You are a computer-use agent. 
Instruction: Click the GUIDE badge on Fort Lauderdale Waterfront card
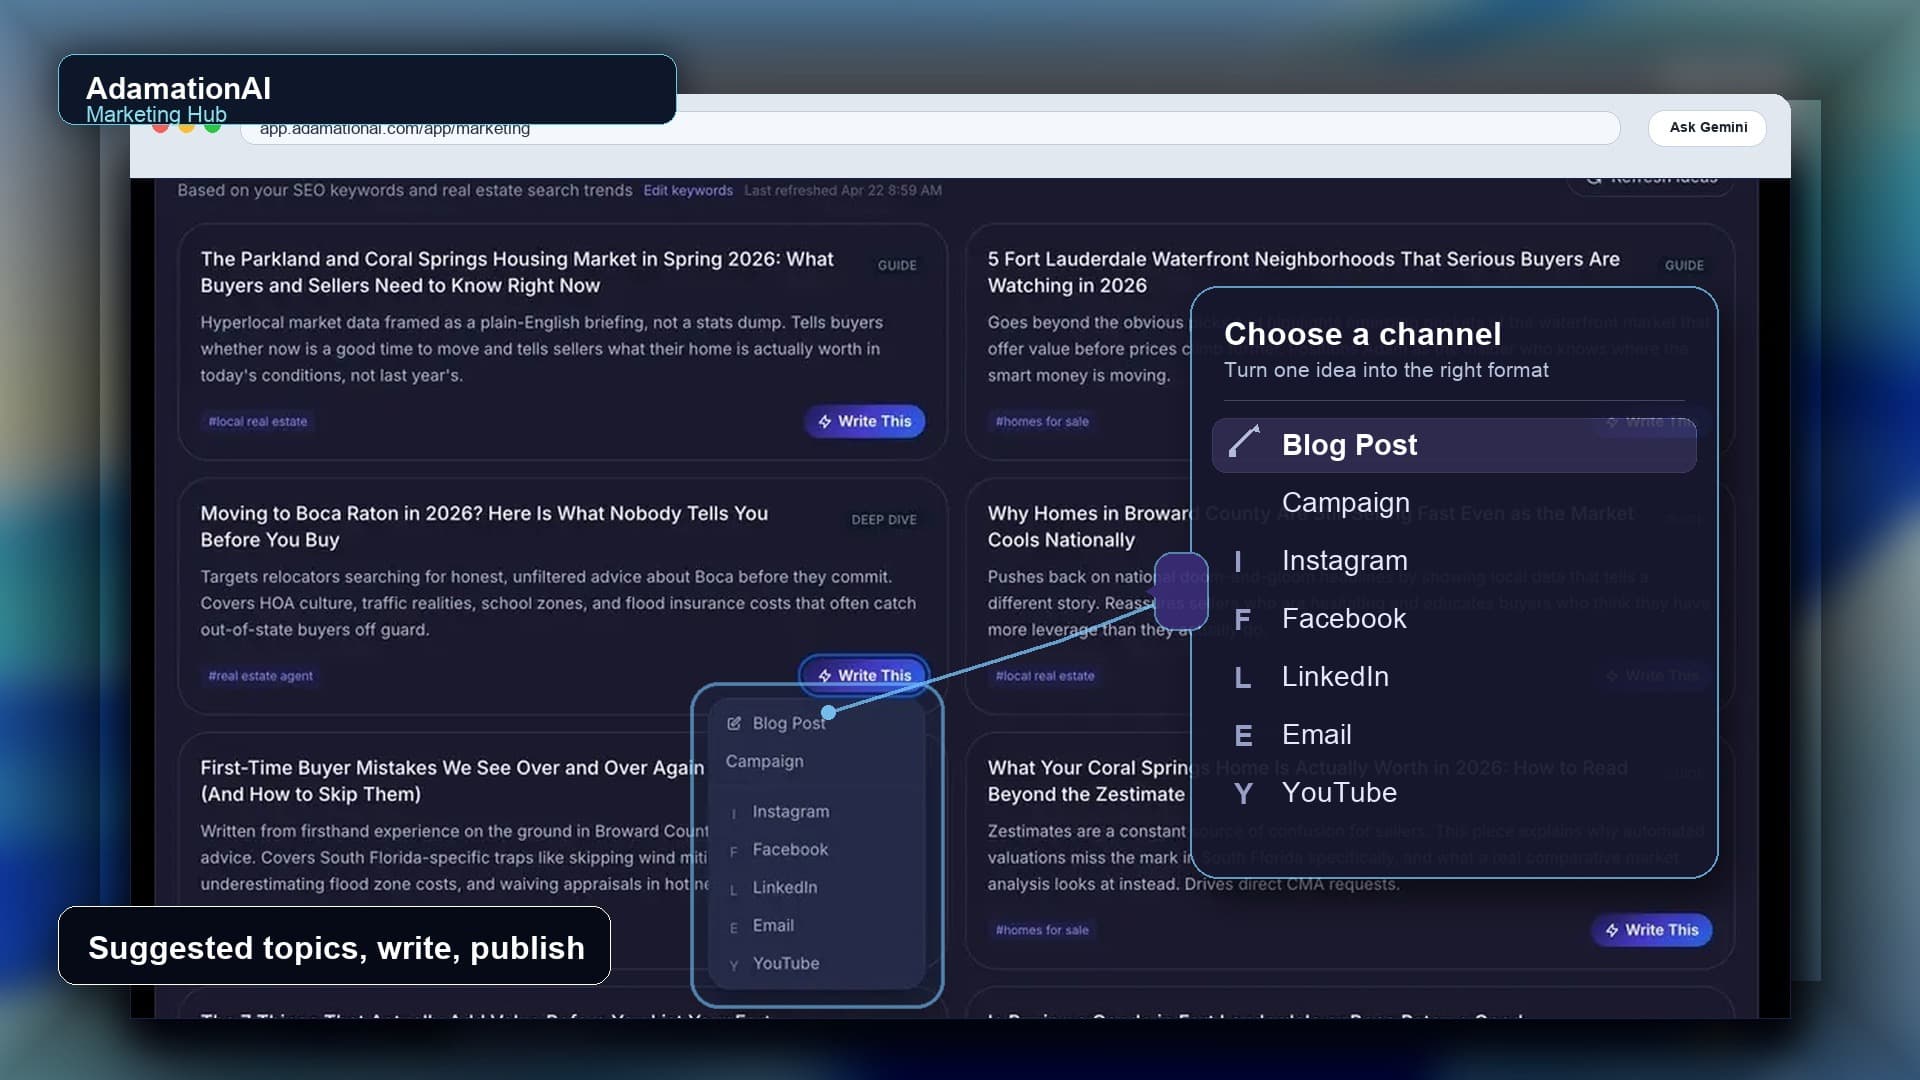pyautogui.click(x=1684, y=265)
